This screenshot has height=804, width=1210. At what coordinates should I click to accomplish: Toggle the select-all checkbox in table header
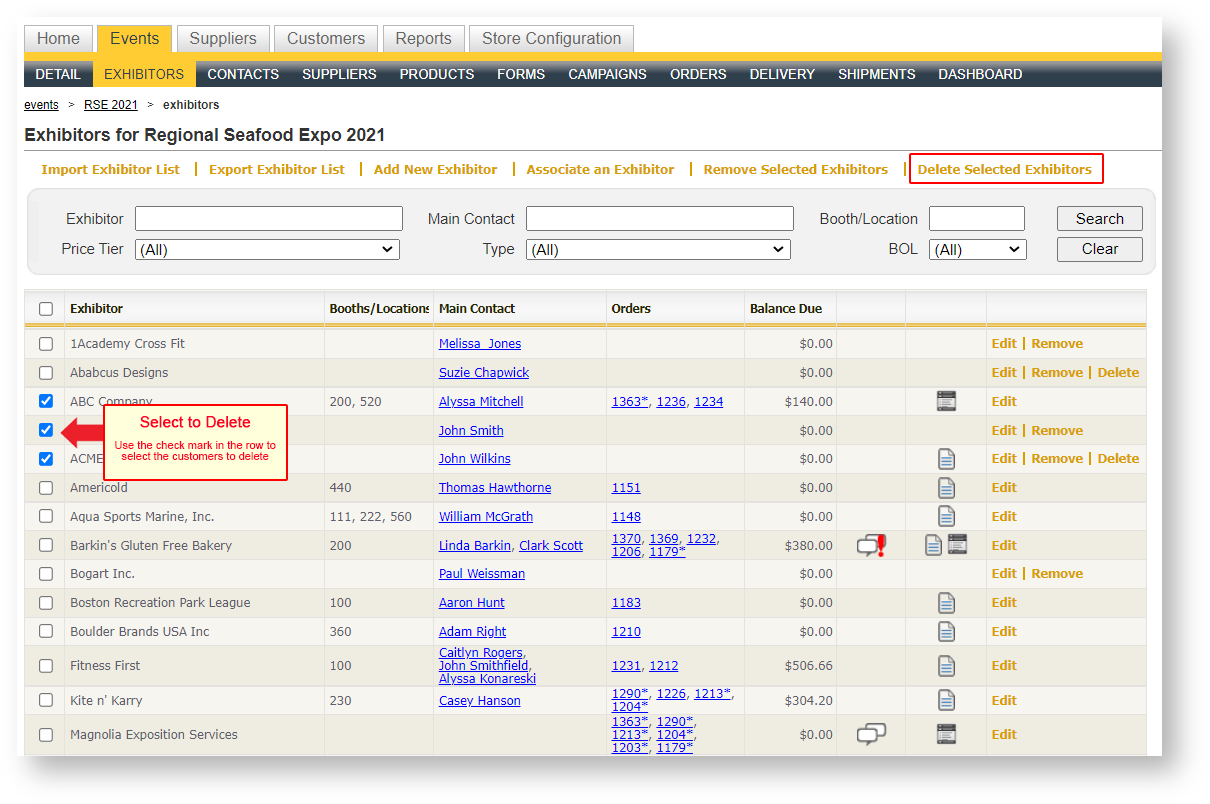[46, 309]
